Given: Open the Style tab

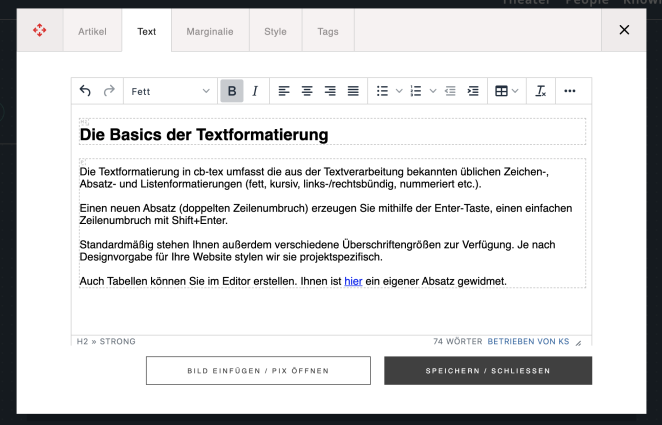Looking at the screenshot, I should click(275, 31).
